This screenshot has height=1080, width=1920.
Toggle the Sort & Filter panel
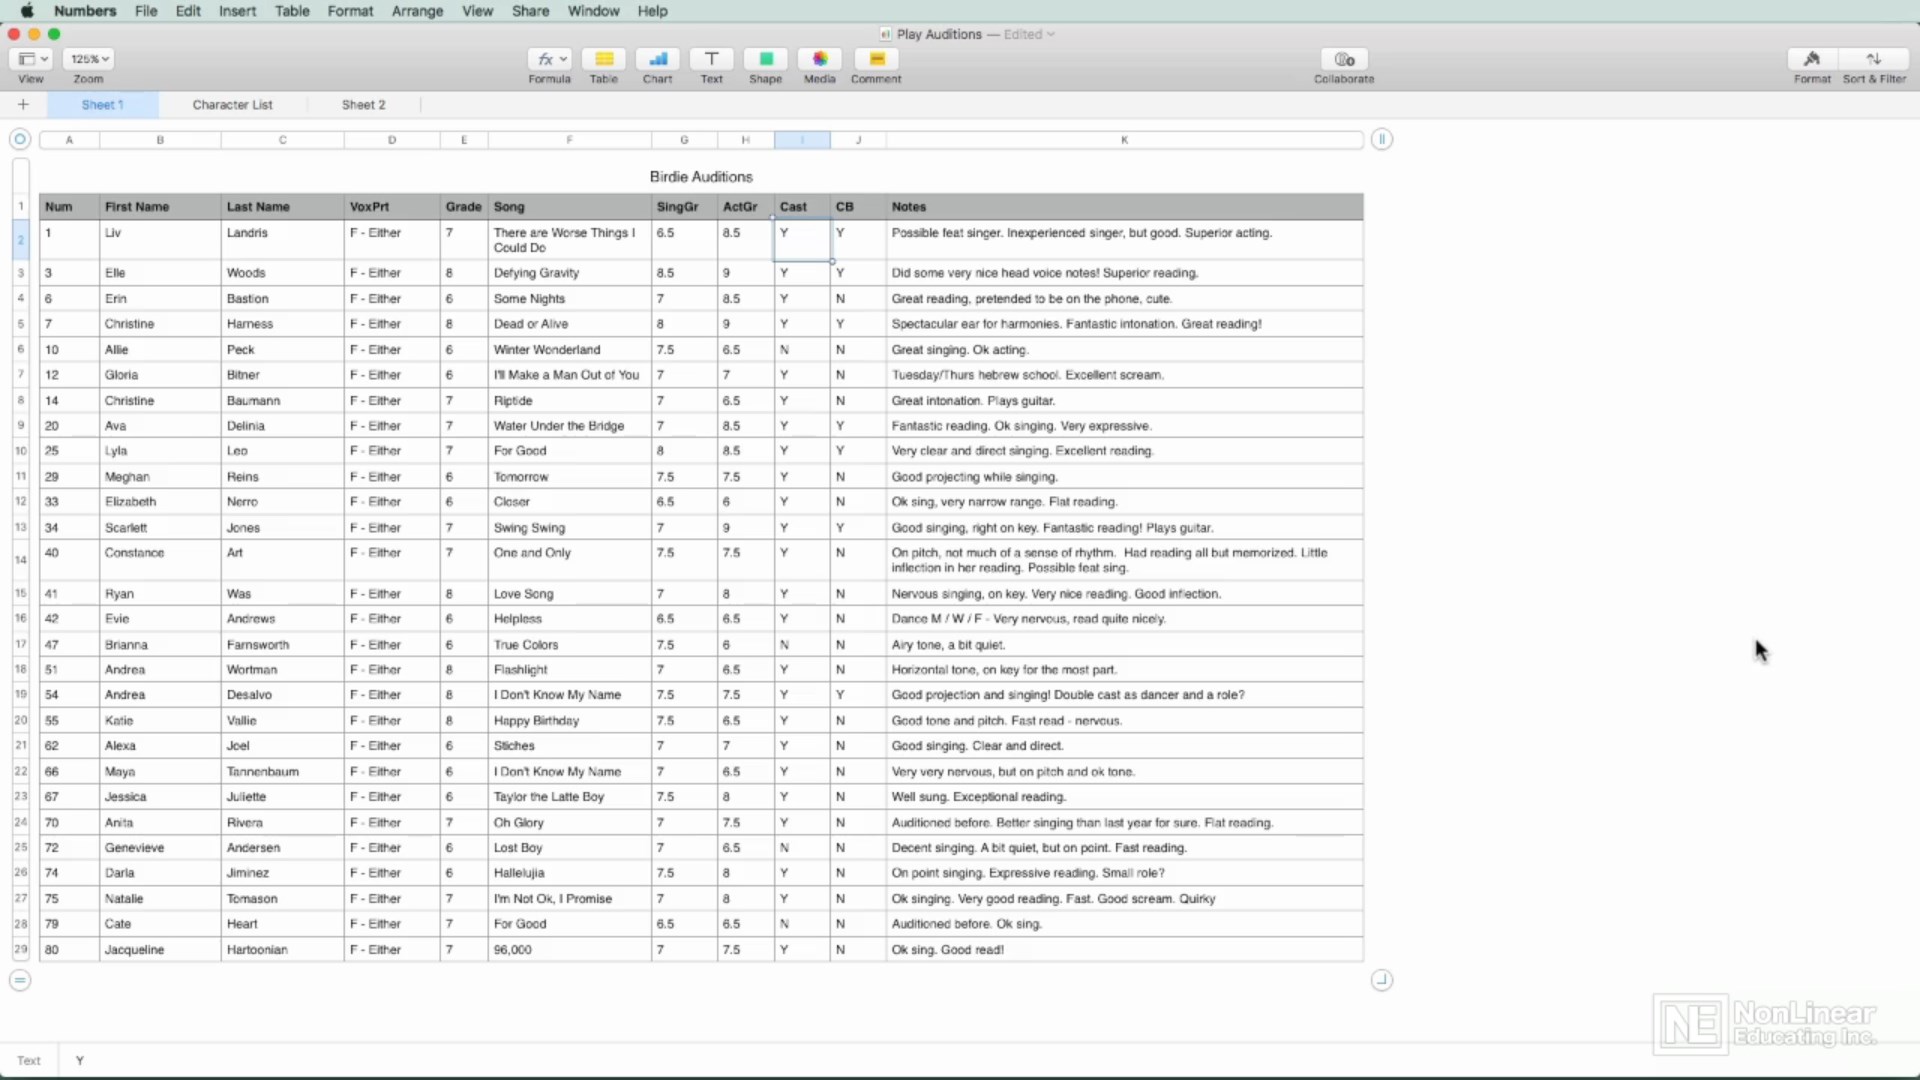[x=1874, y=59]
